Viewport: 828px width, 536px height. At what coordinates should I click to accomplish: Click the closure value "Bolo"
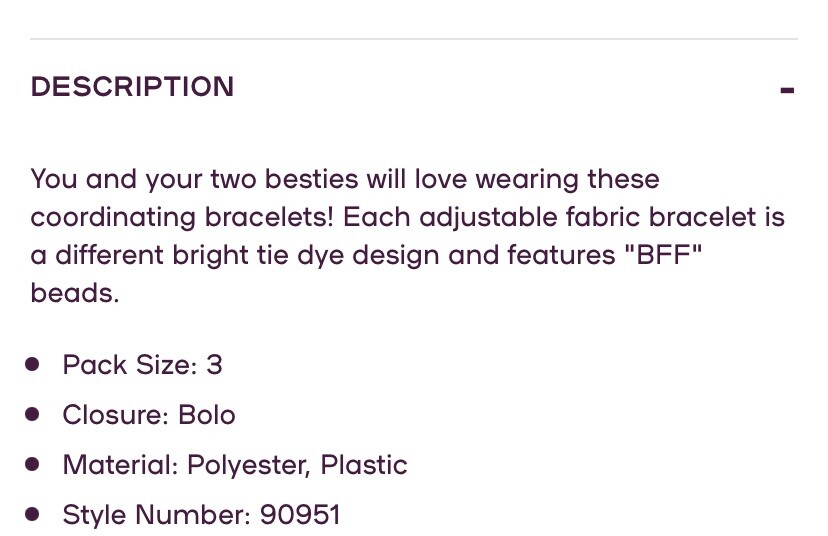point(207,415)
